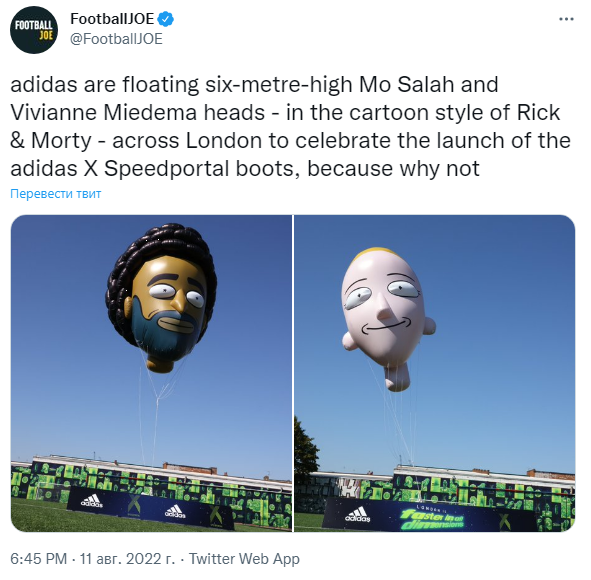Click the dark tree in right photo

click(x=306, y=449)
